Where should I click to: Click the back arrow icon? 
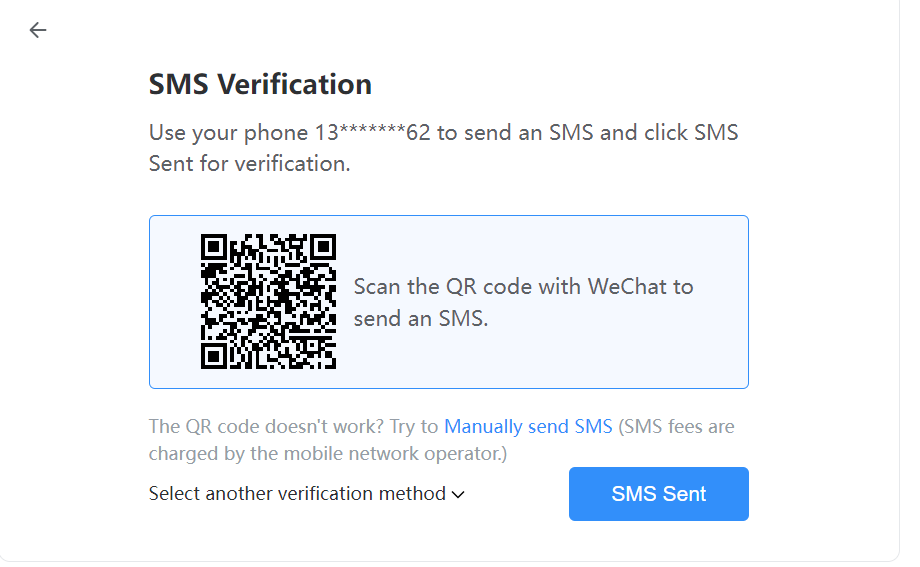38,30
